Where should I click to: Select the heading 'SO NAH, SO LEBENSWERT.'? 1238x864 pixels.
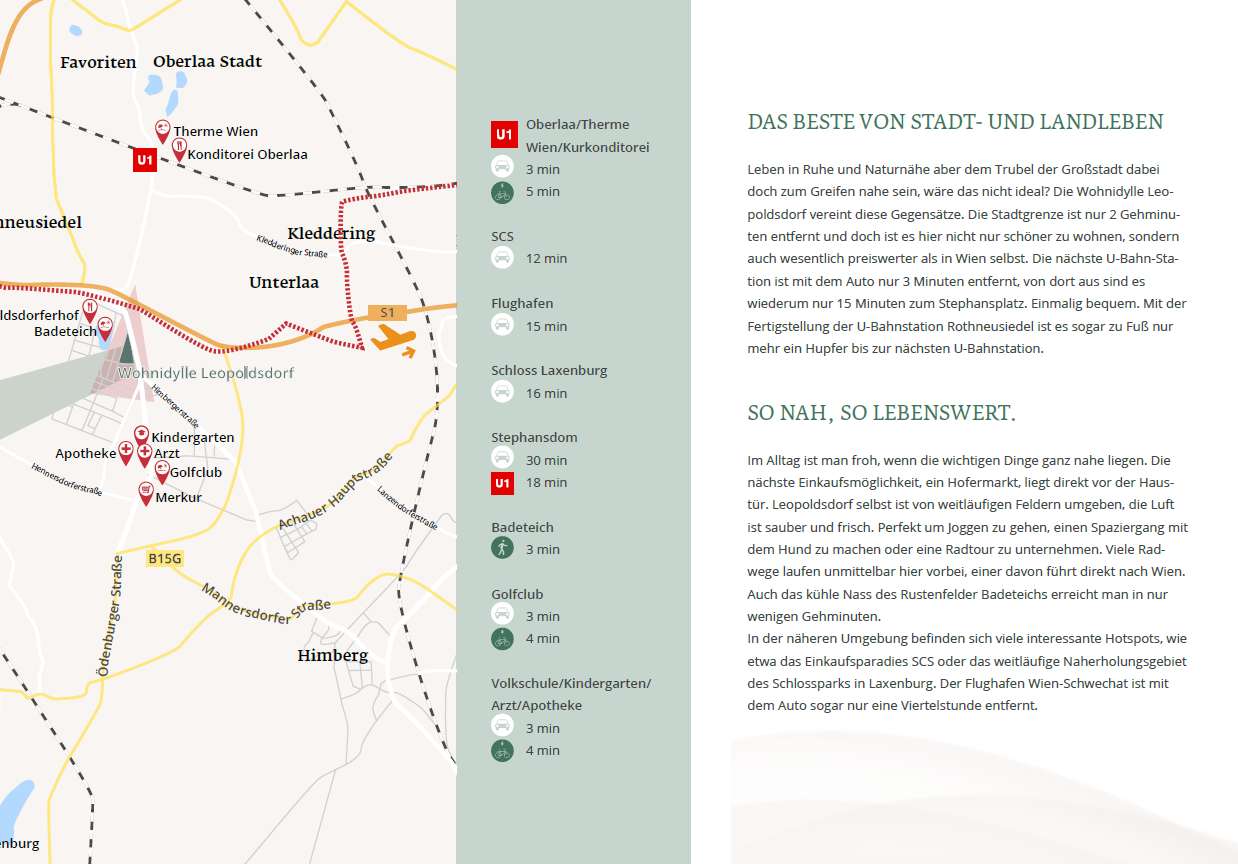(x=881, y=413)
